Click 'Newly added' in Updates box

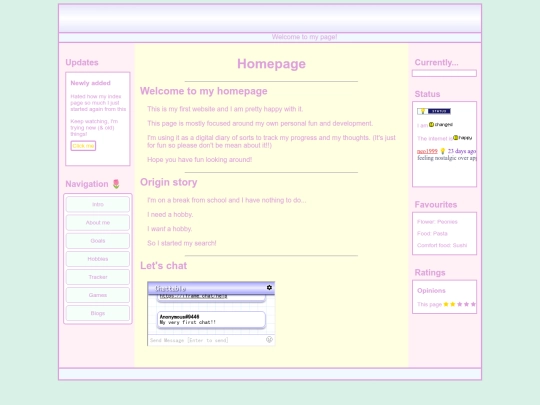[91, 83]
